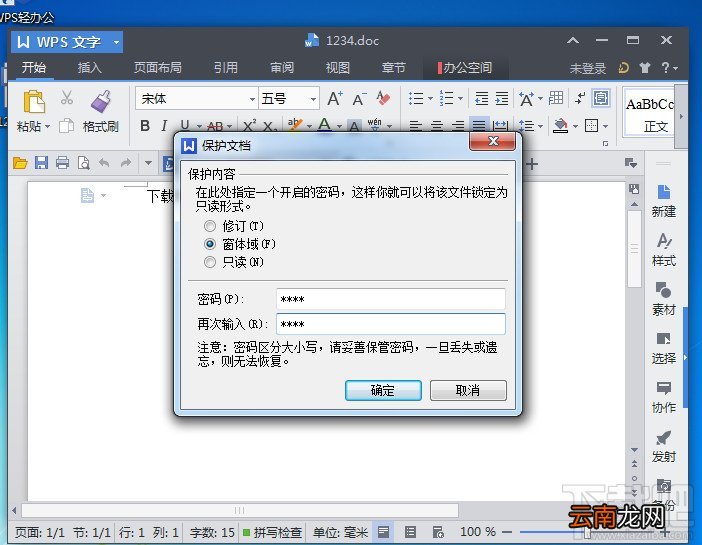Open the 选择 sidebar panel

click(664, 348)
